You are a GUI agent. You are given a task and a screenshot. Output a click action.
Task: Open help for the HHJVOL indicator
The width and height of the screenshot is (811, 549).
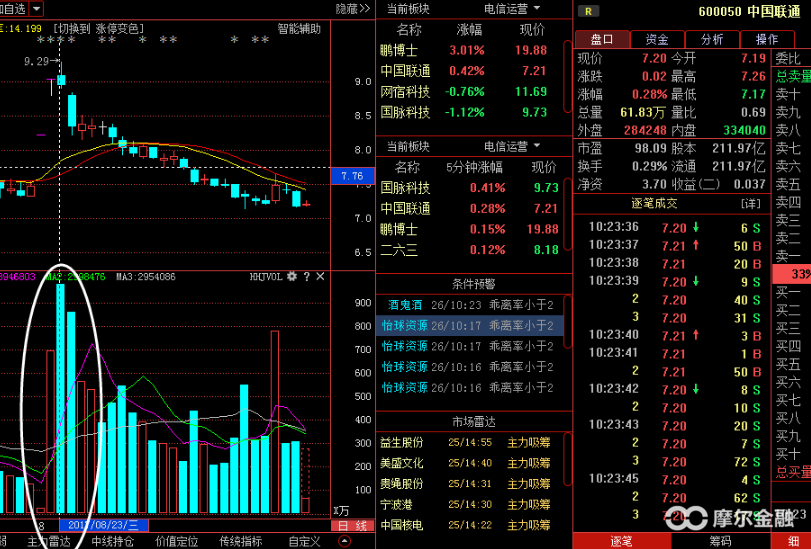[307, 276]
